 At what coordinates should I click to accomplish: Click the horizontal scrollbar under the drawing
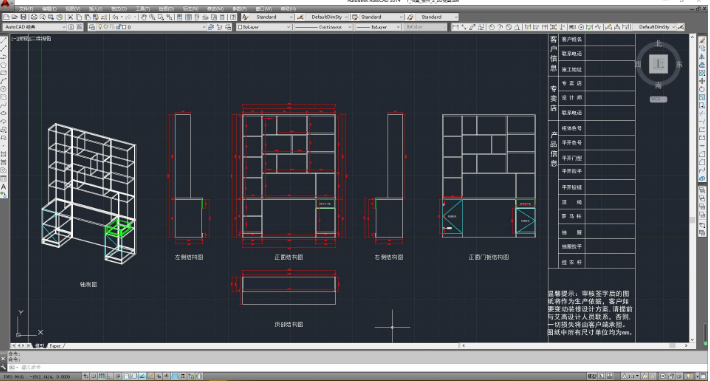click(x=574, y=346)
